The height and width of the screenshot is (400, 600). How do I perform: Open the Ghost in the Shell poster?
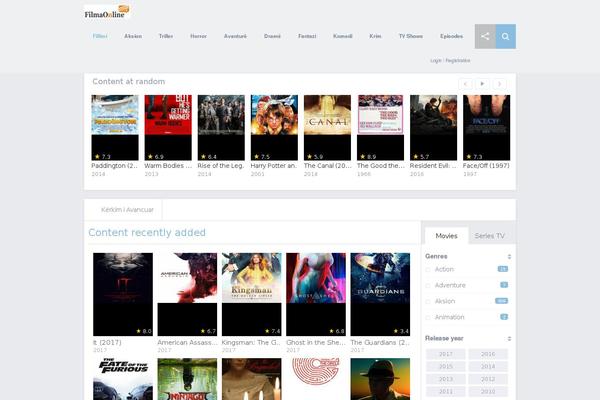click(316, 294)
